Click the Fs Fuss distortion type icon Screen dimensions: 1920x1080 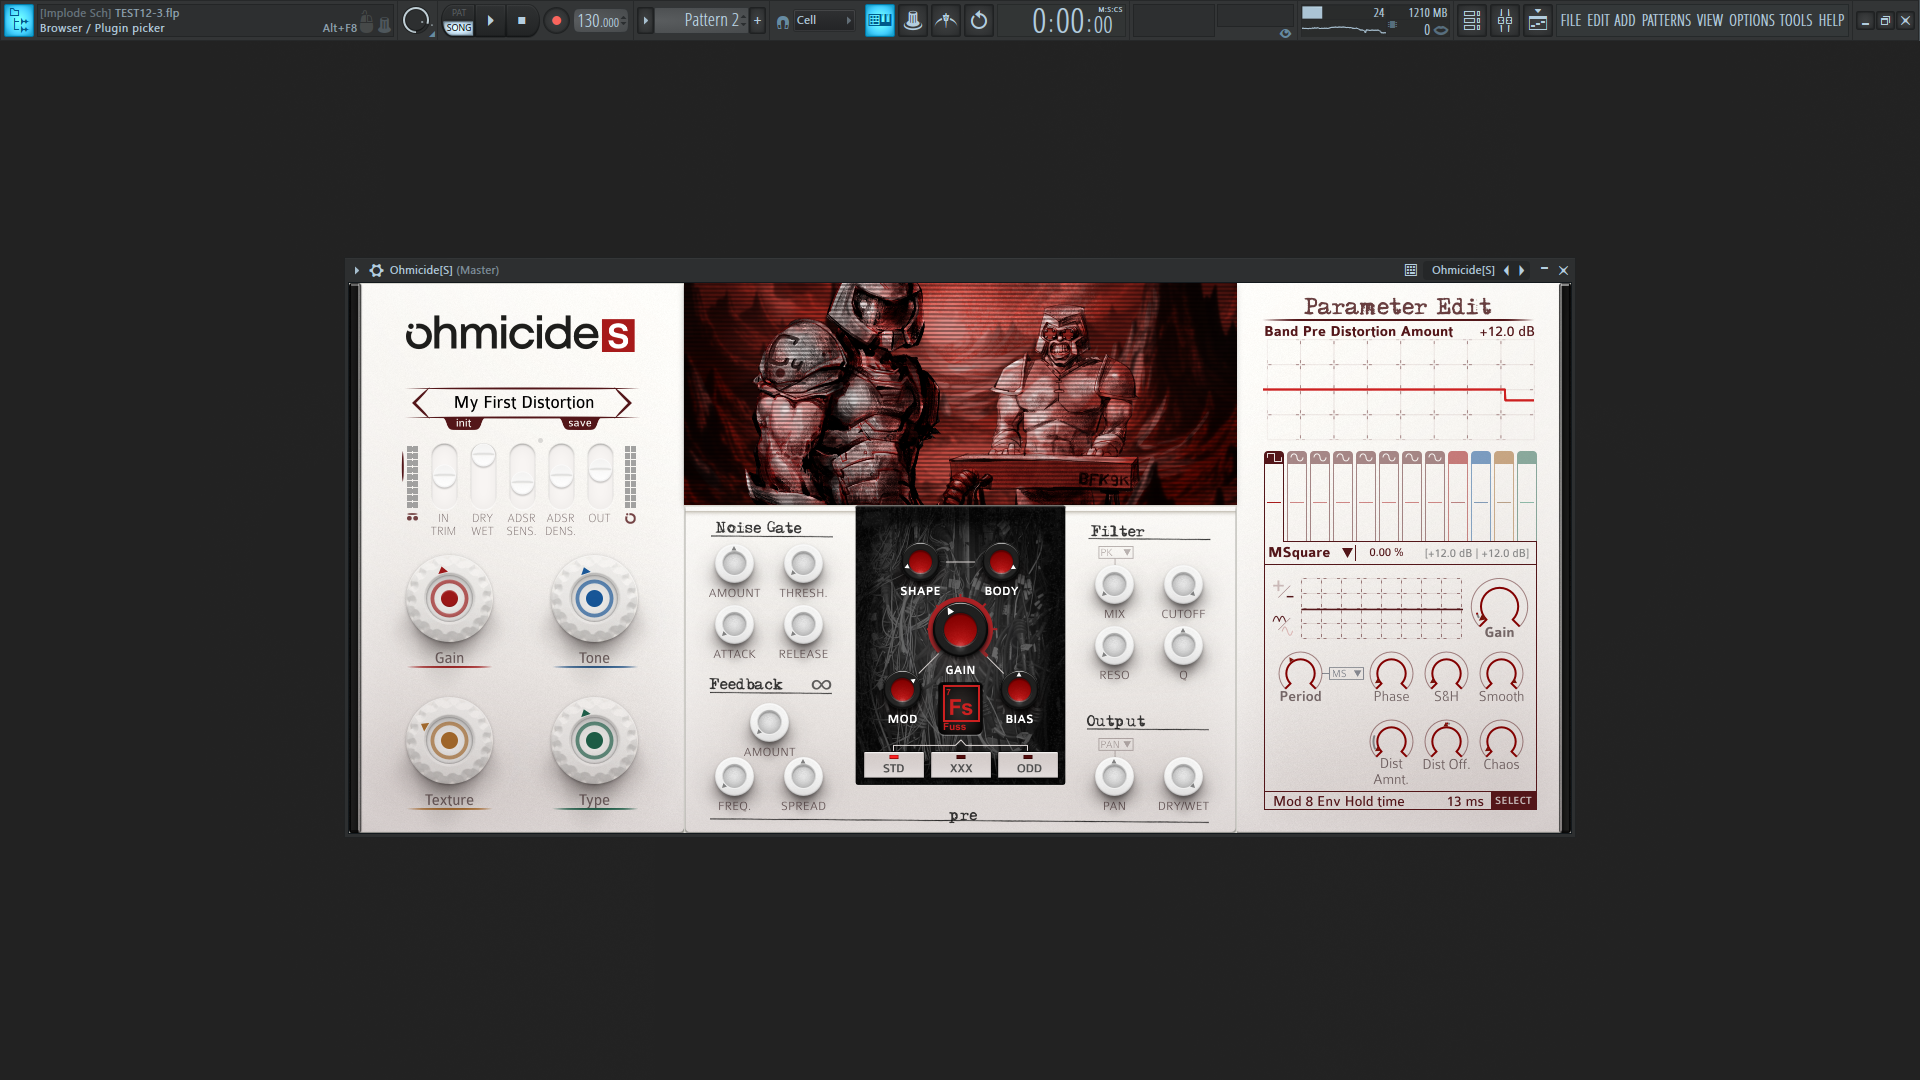point(960,708)
